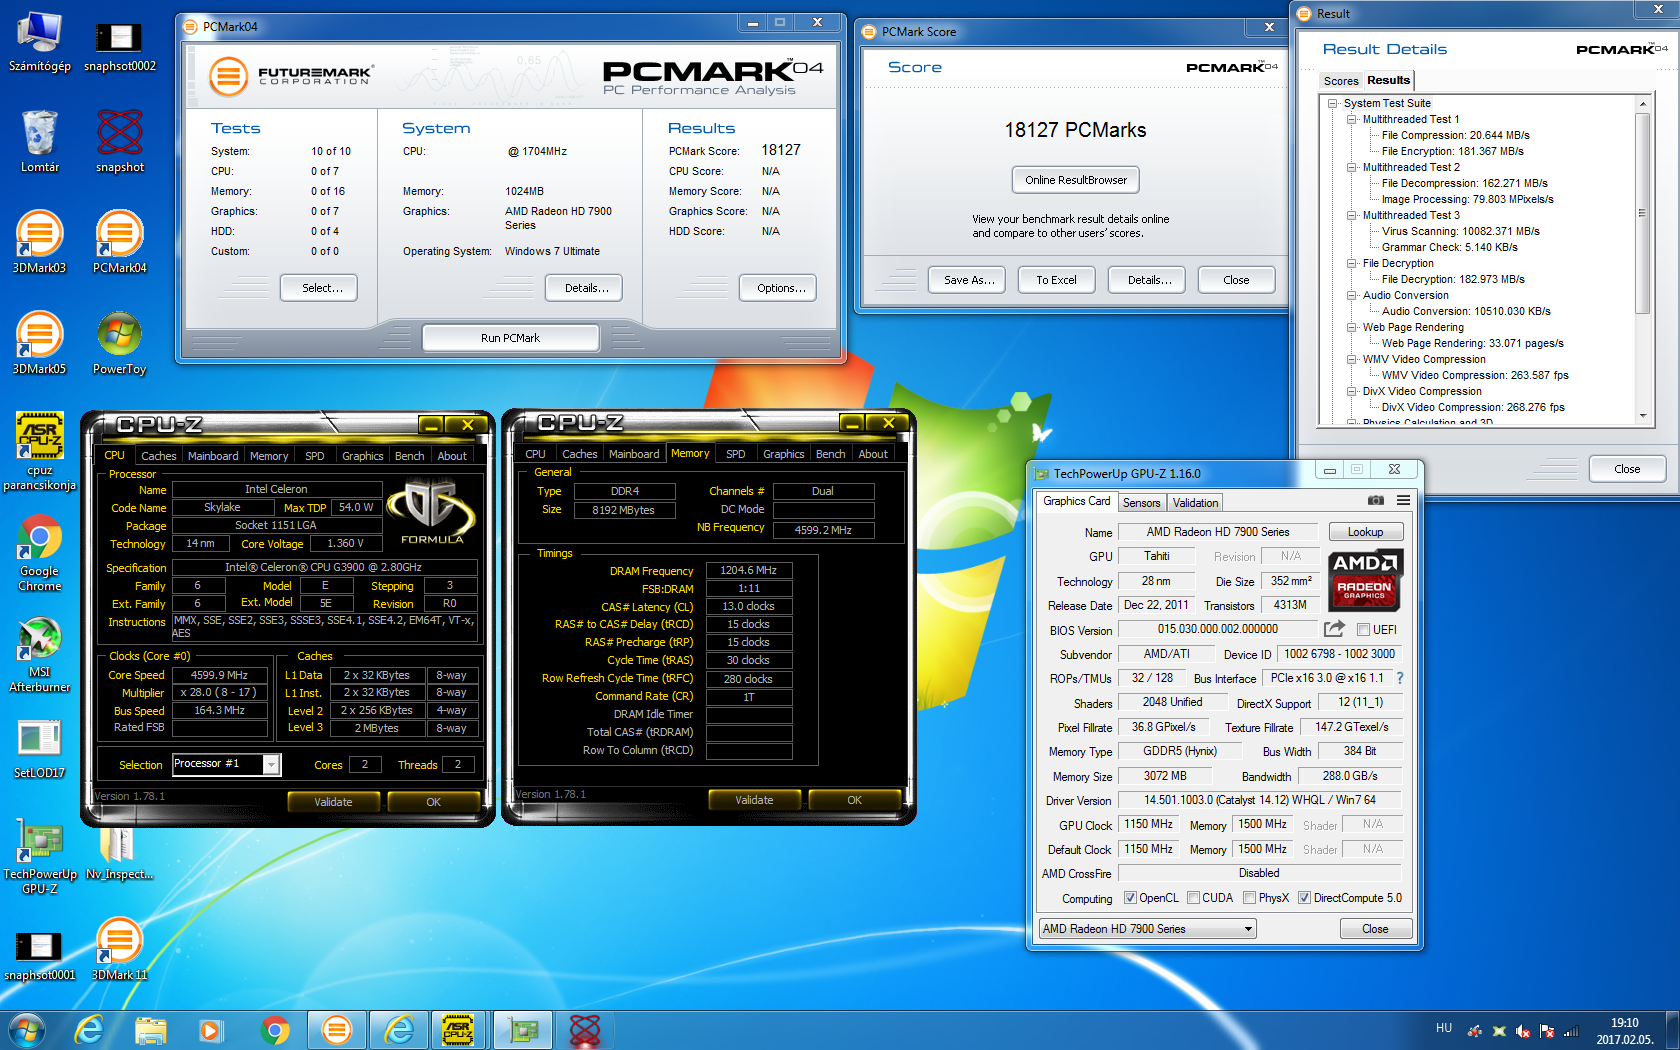
Task: Open the Mainboard tab in left CPU-Z
Action: pos(213,456)
